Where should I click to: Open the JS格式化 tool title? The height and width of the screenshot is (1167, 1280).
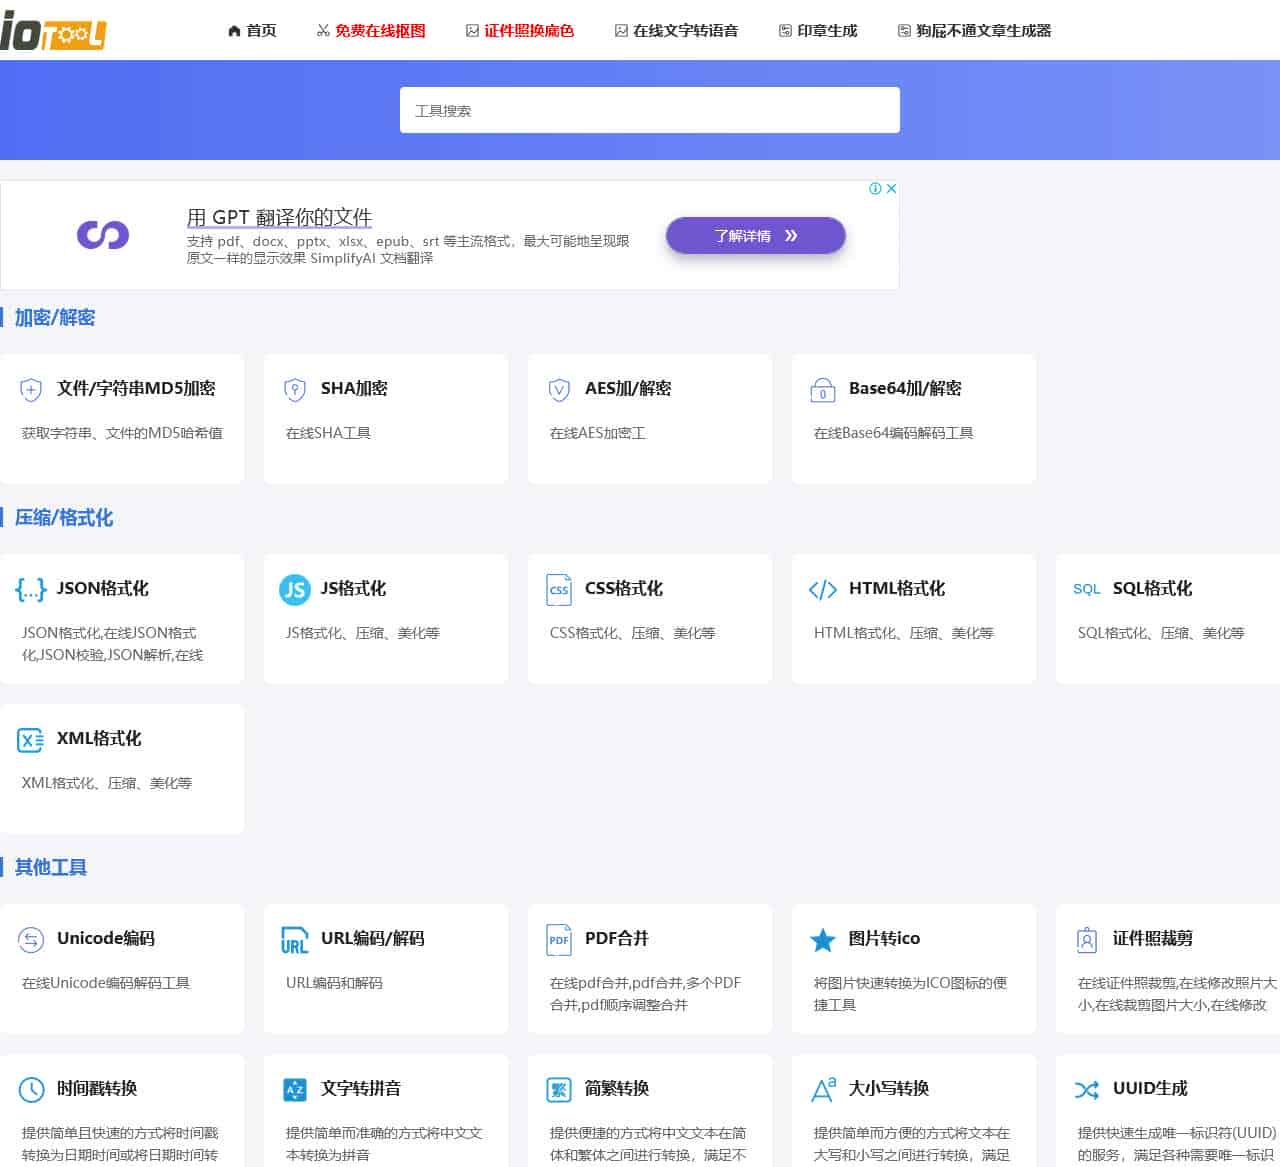(x=353, y=589)
